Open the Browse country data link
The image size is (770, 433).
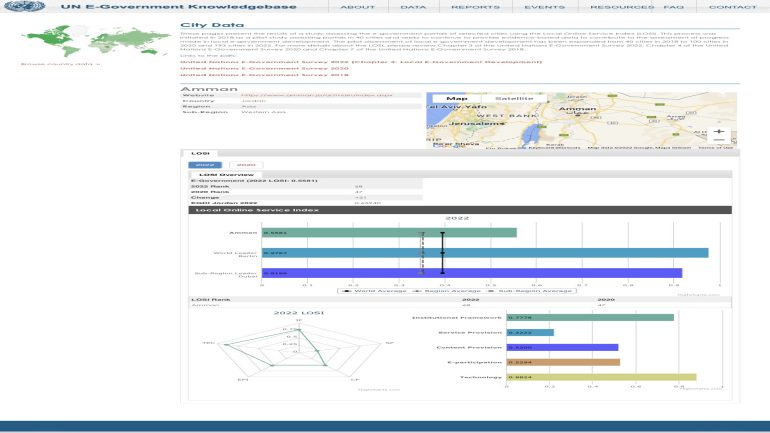[60, 64]
